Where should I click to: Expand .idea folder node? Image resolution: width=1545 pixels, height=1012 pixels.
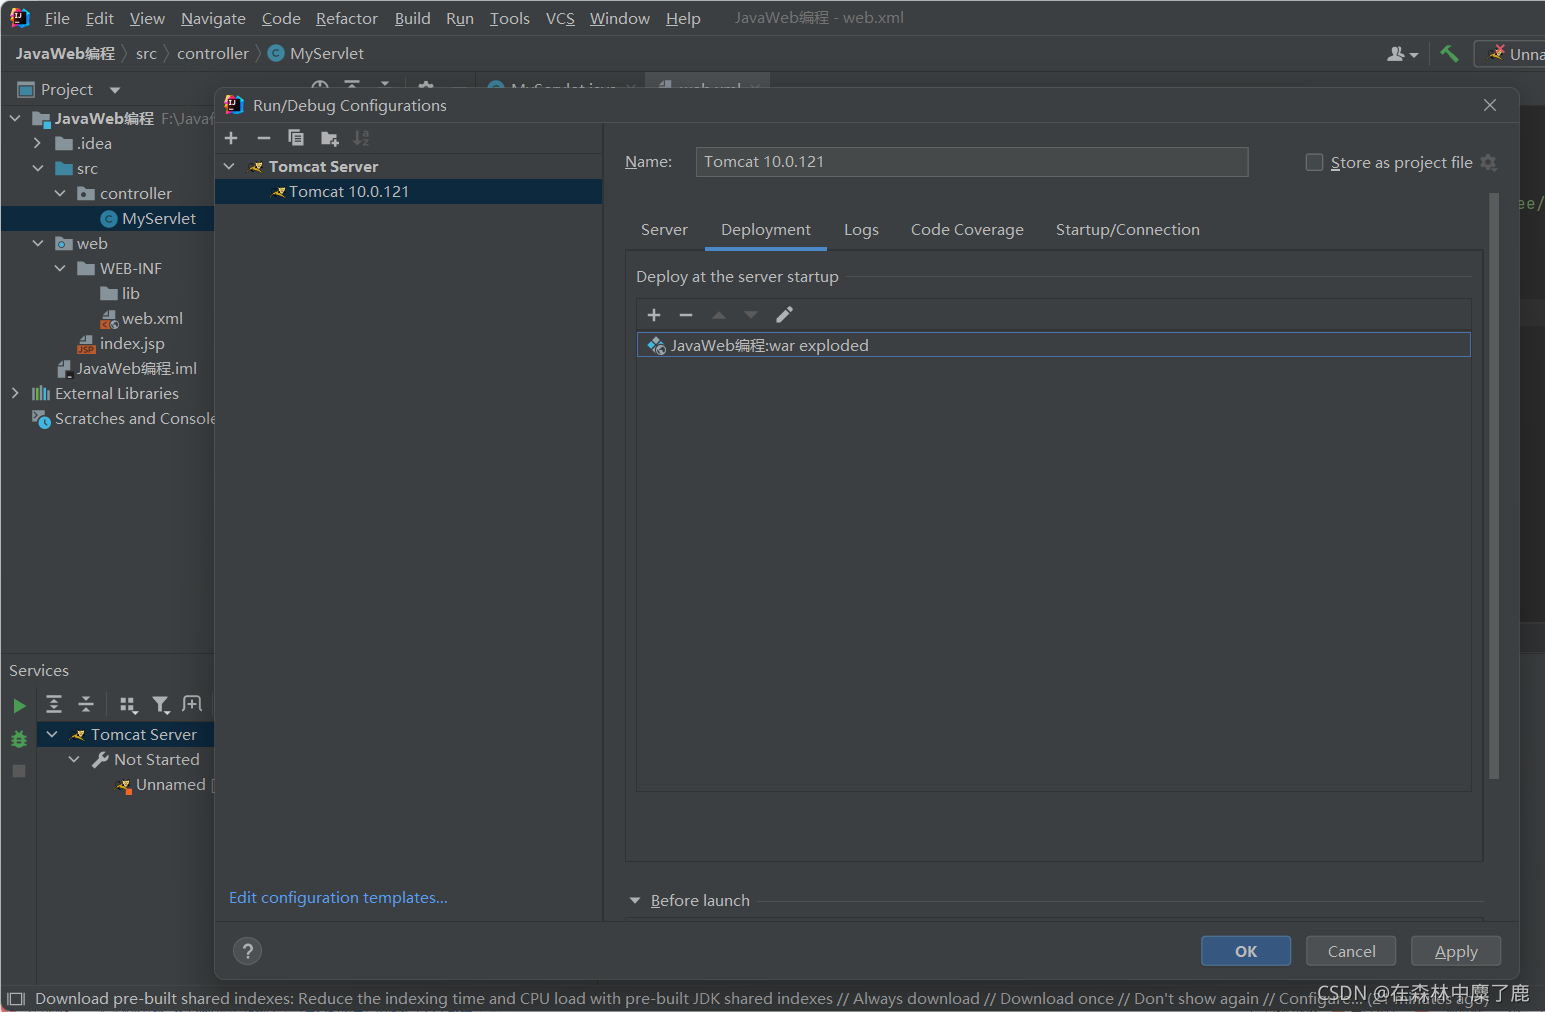(37, 143)
